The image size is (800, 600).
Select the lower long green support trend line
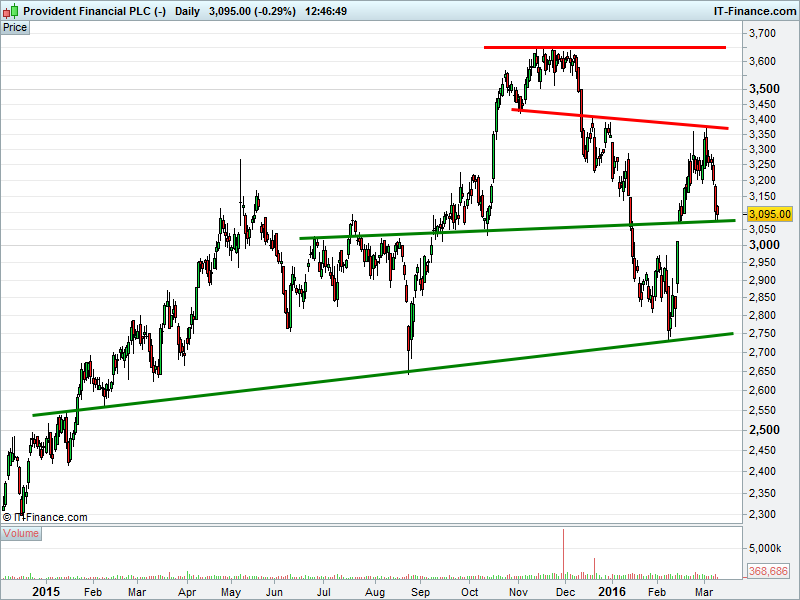[383, 374]
